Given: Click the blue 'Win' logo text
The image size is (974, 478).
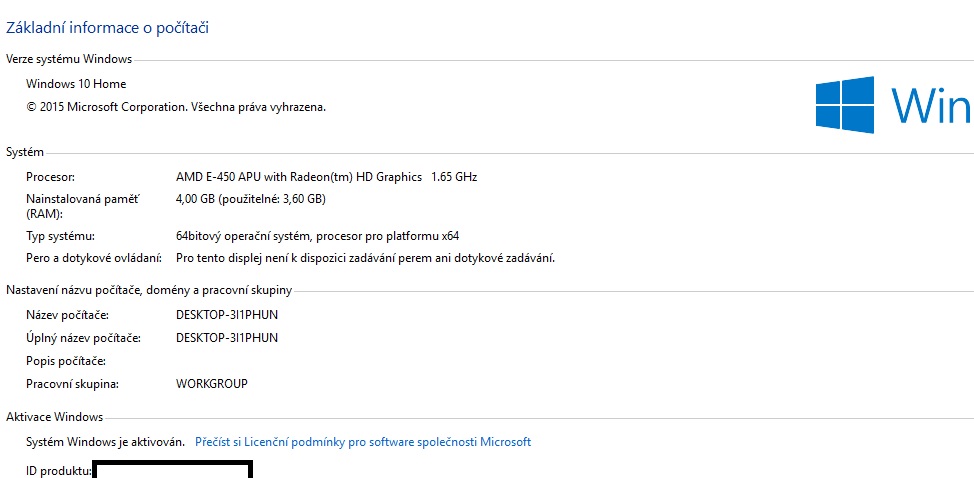Looking at the screenshot, I should point(931,106).
